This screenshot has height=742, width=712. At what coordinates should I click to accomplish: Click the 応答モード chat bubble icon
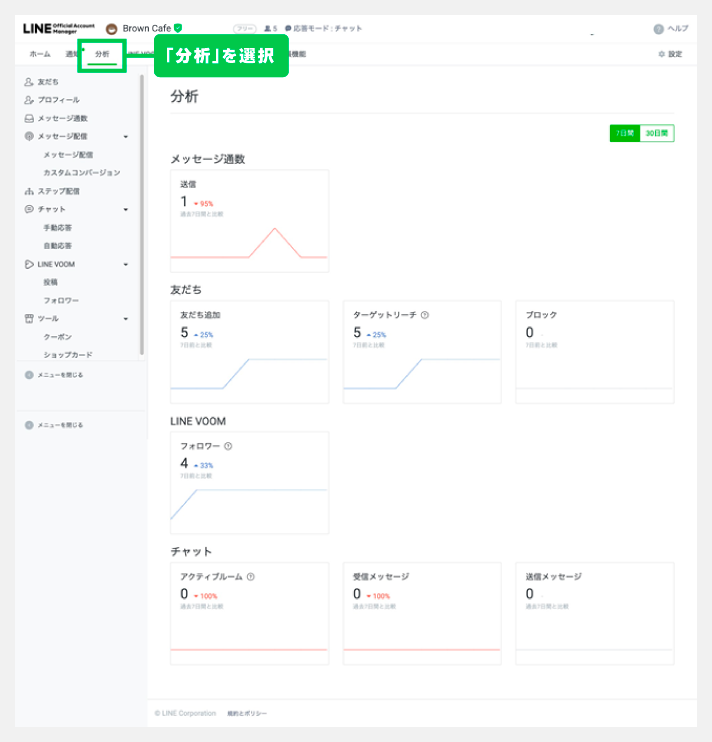click(288, 28)
